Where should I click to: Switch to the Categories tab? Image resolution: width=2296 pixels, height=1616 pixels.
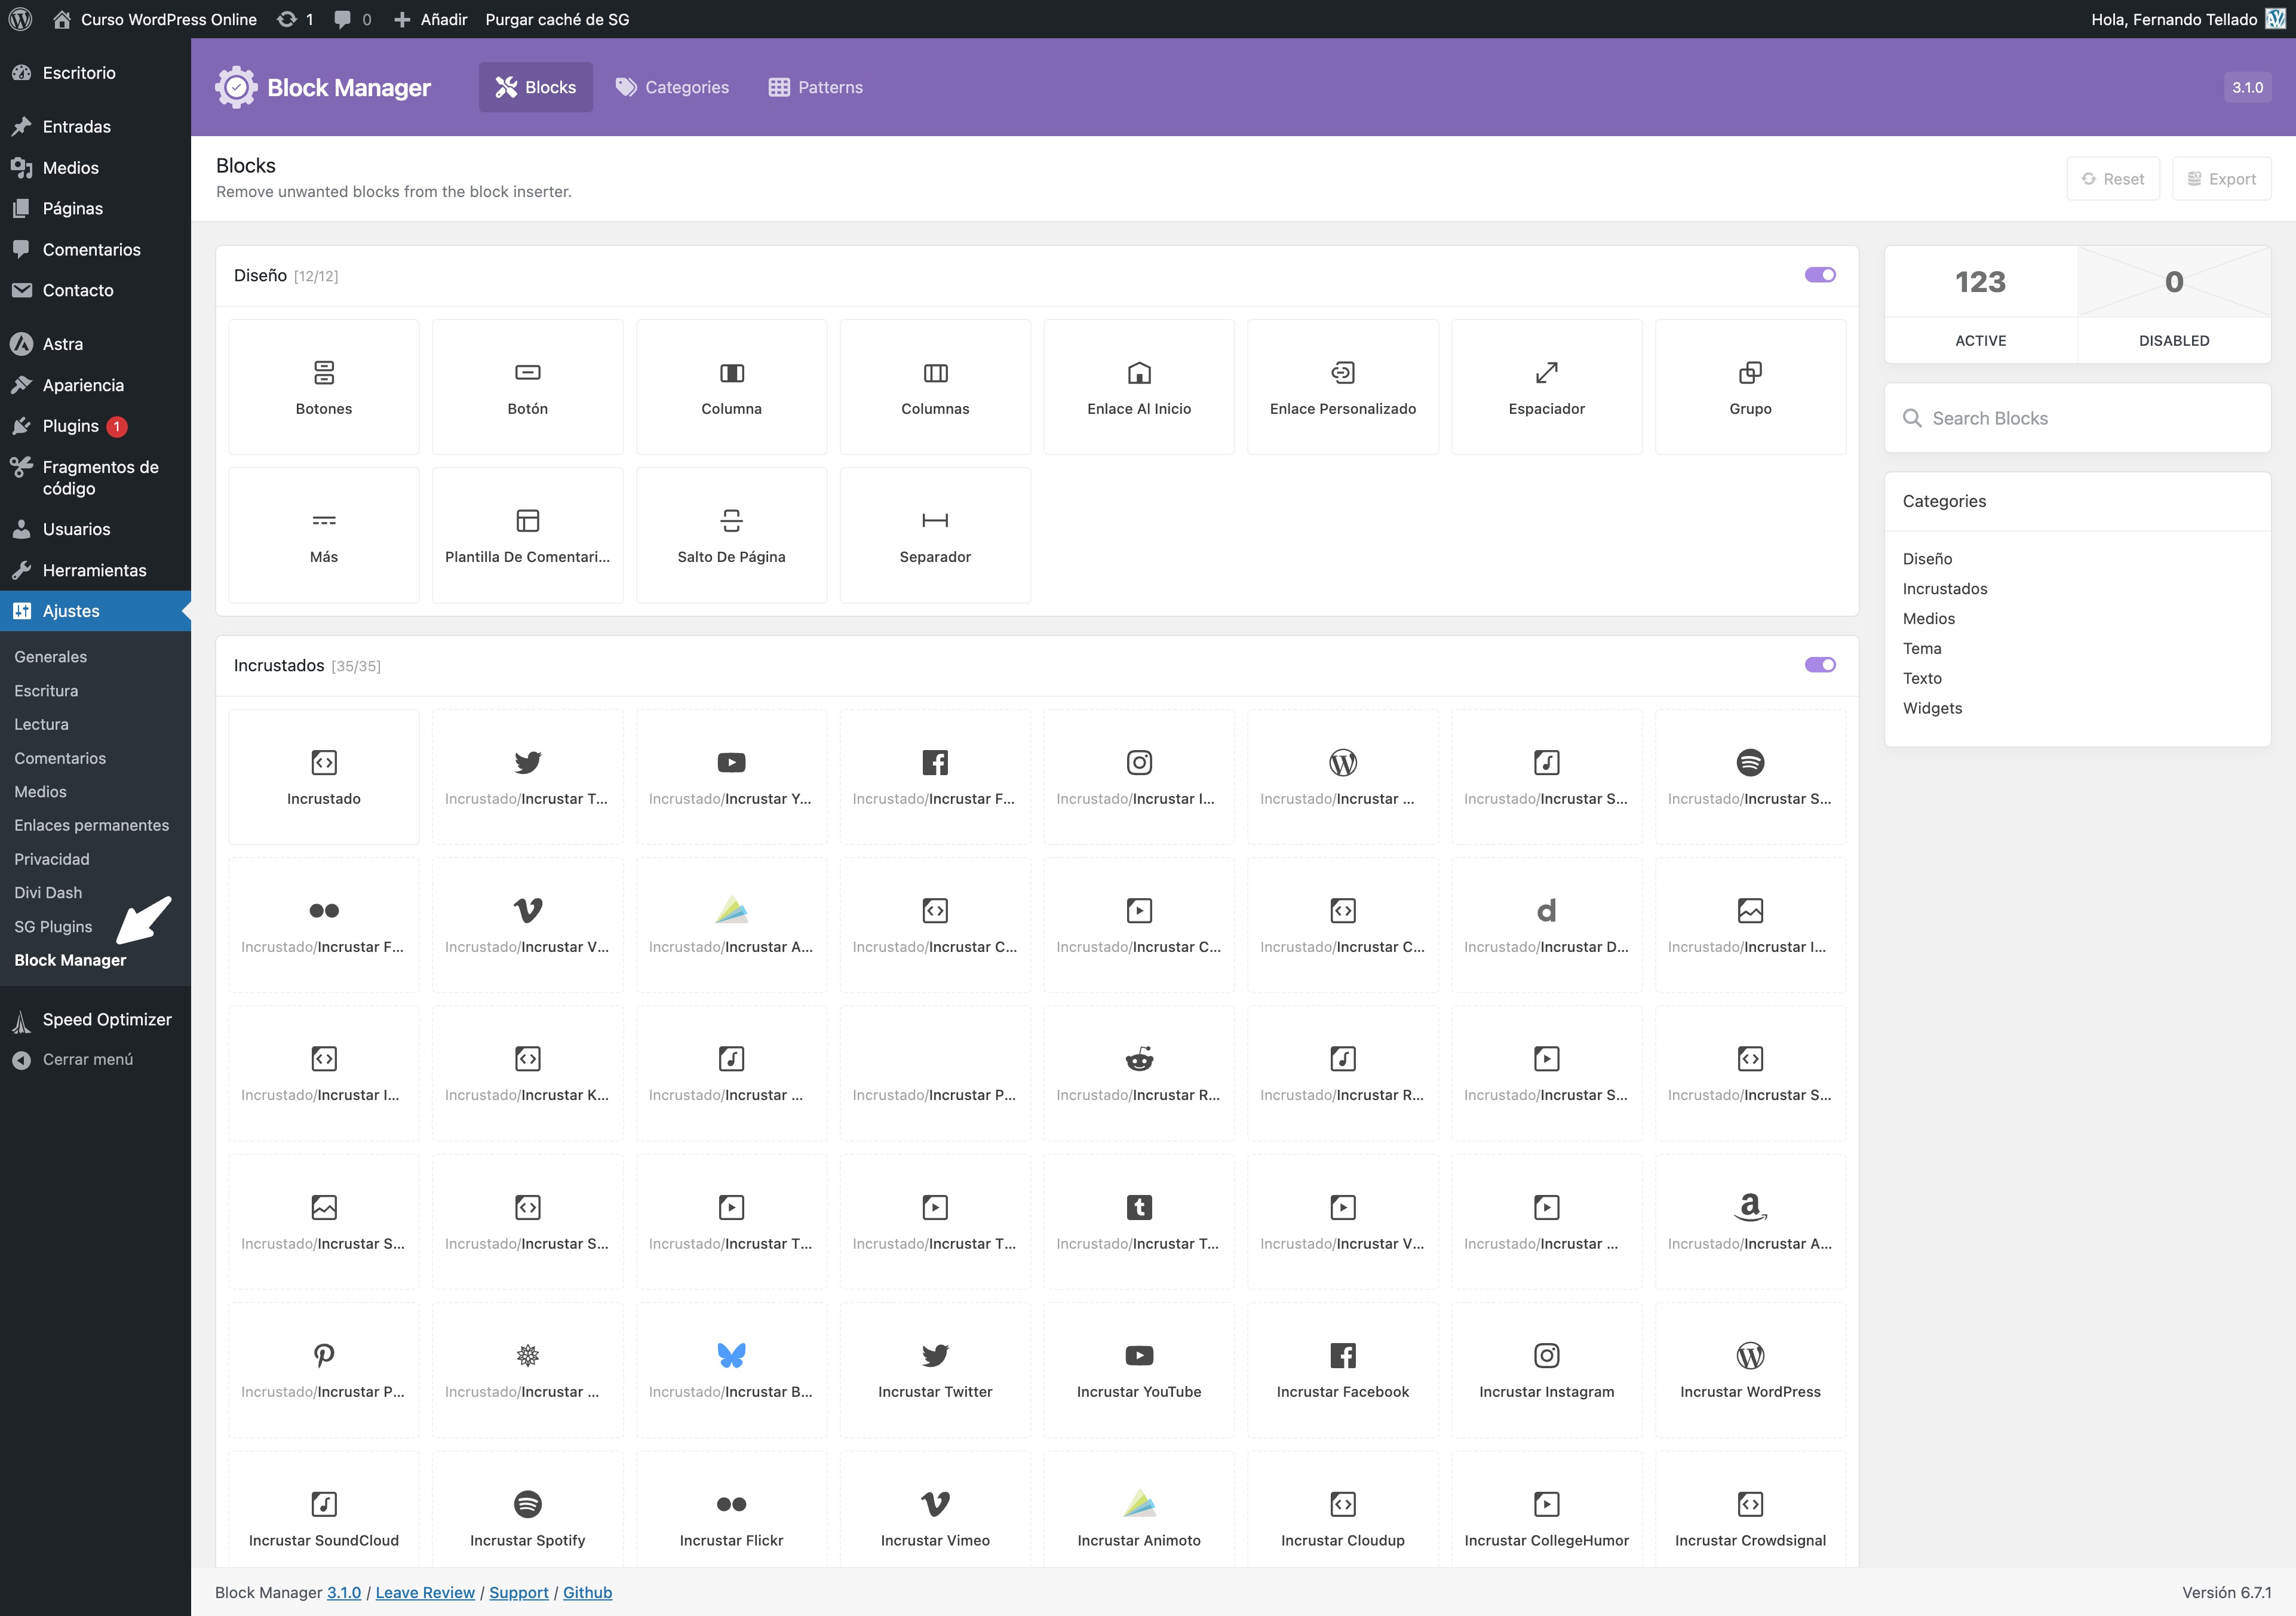(x=672, y=87)
